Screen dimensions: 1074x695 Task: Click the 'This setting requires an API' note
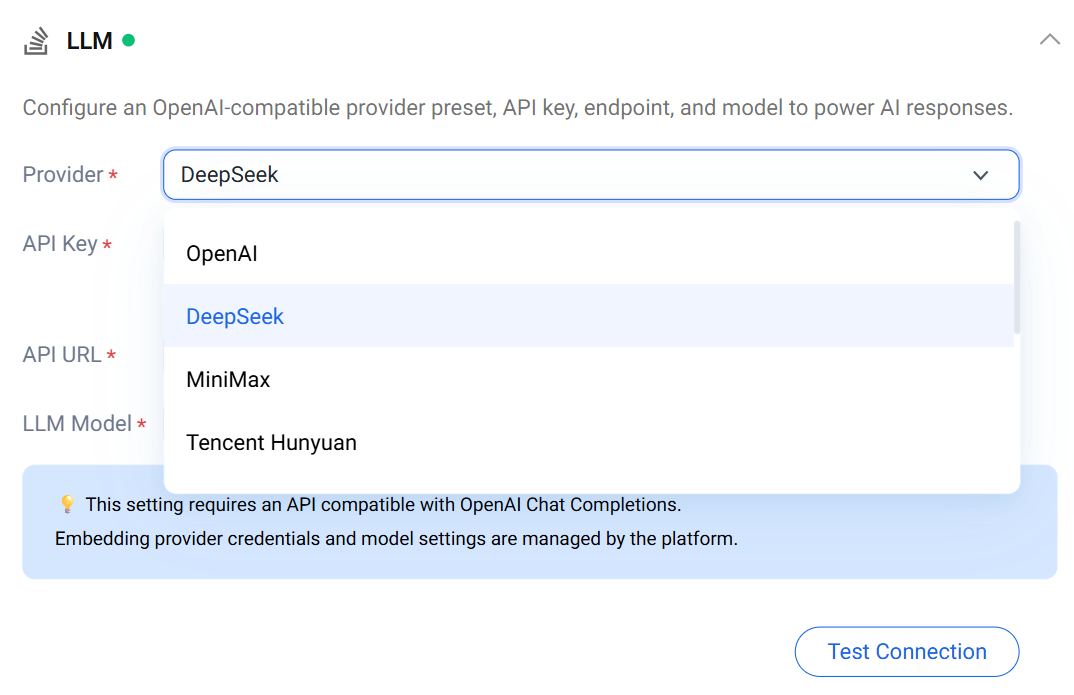click(x=383, y=505)
